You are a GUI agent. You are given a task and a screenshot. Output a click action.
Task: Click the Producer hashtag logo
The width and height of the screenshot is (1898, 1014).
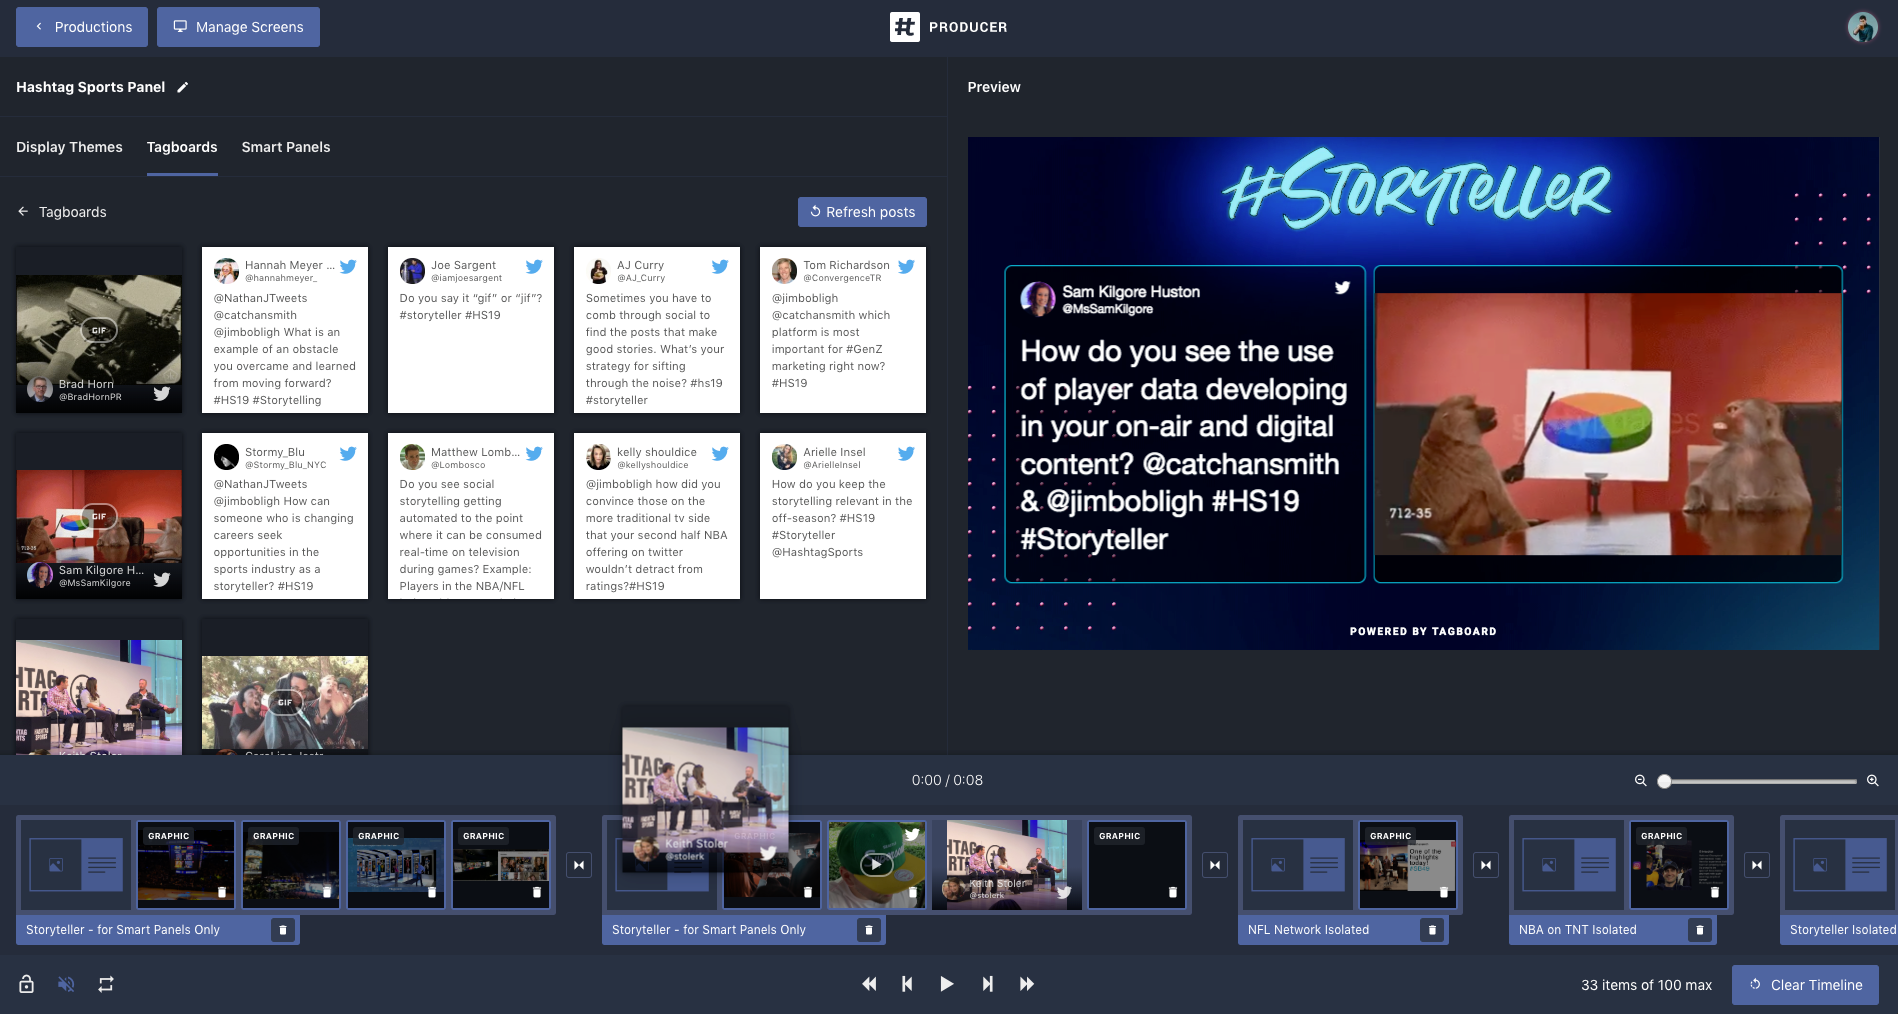904,27
